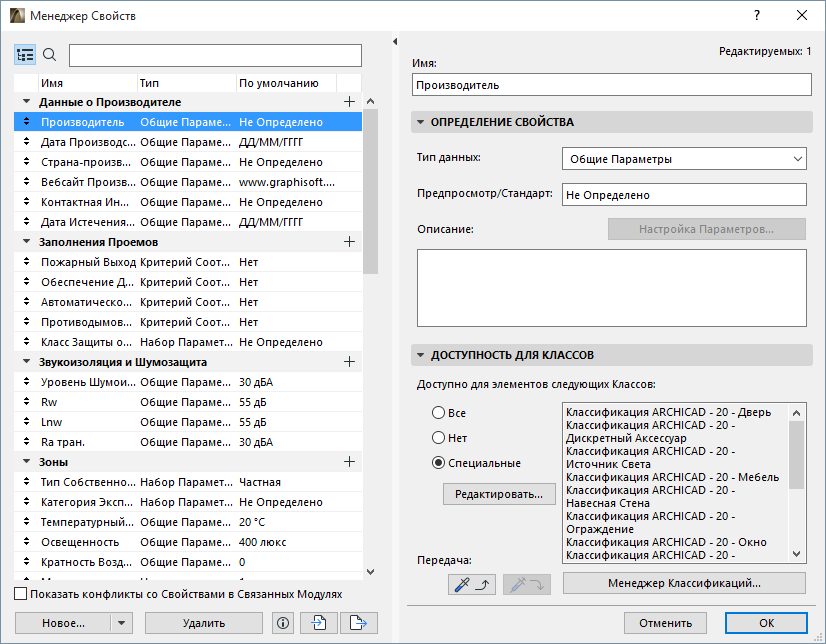Open the dropdown arrow next to Новое
The image size is (826, 644).
(x=122, y=623)
